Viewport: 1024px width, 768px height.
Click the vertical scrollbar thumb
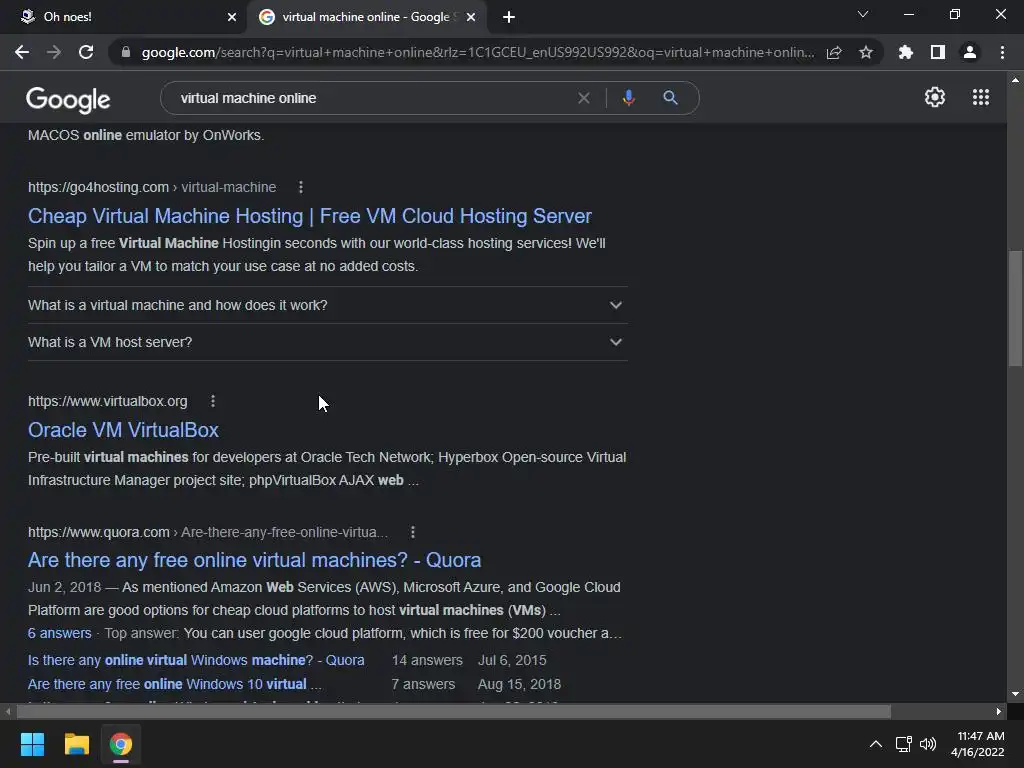[1015, 308]
